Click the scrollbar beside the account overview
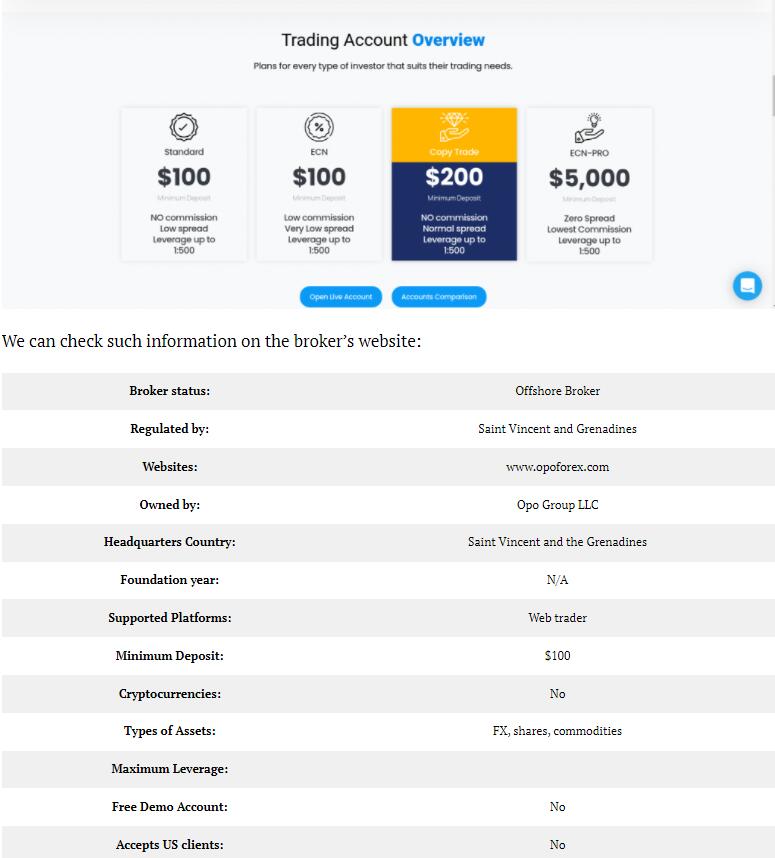Image resolution: width=775 pixels, height=858 pixels. point(771,95)
